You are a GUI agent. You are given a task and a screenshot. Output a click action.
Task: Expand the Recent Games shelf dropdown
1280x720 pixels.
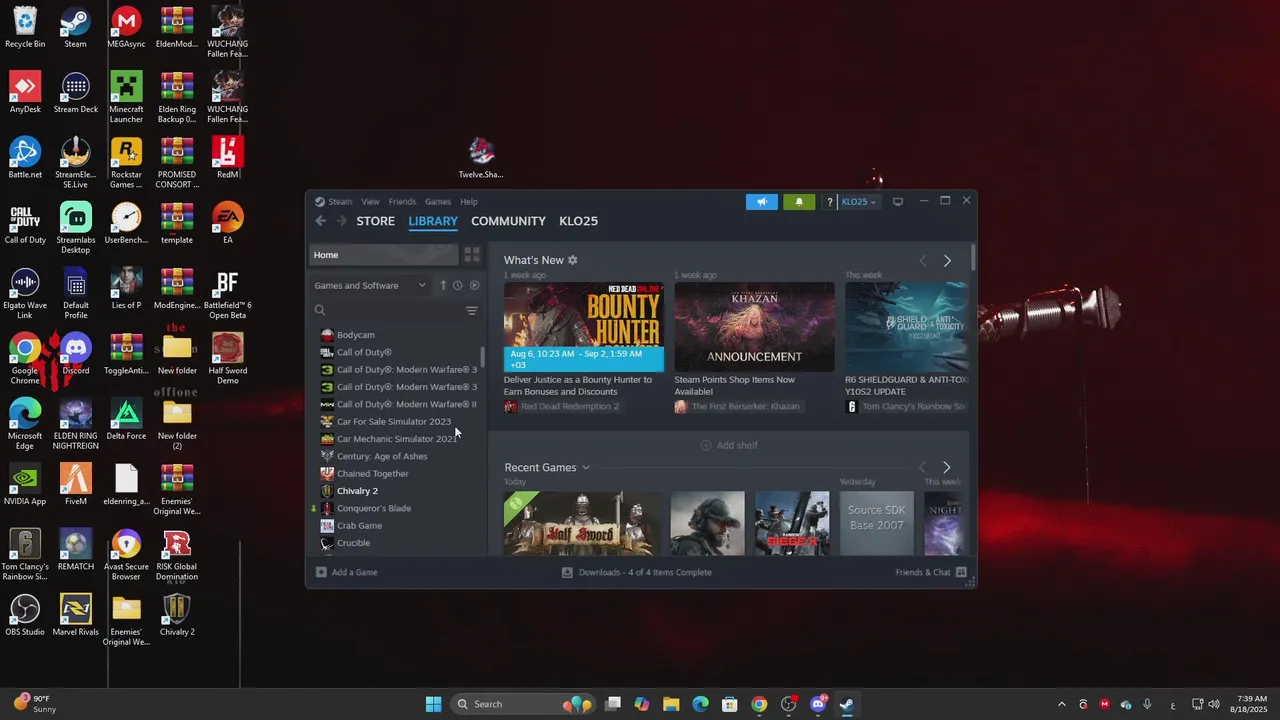pyautogui.click(x=586, y=468)
